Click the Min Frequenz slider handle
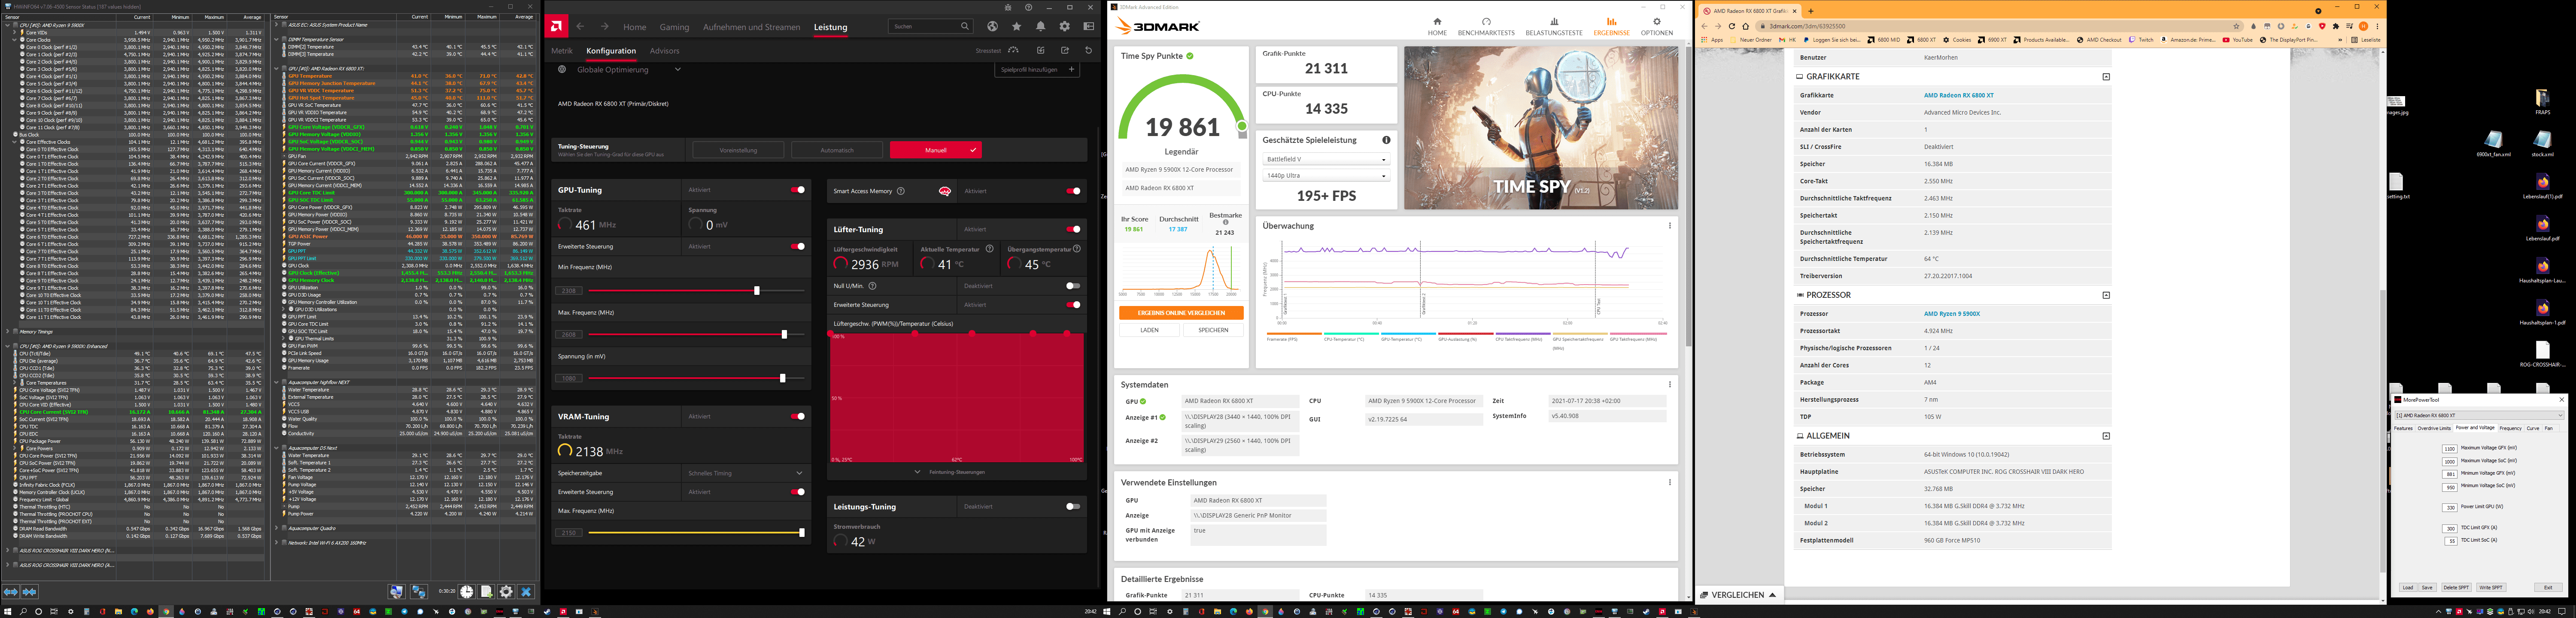This screenshot has width=2576, height=618. (x=756, y=291)
